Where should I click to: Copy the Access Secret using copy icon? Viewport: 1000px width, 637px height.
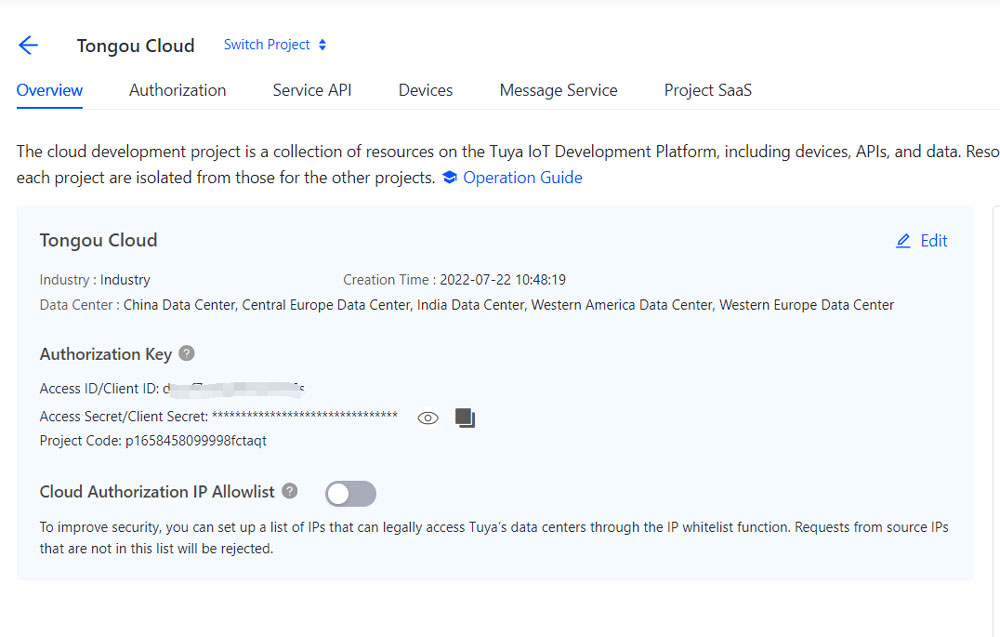click(x=465, y=418)
